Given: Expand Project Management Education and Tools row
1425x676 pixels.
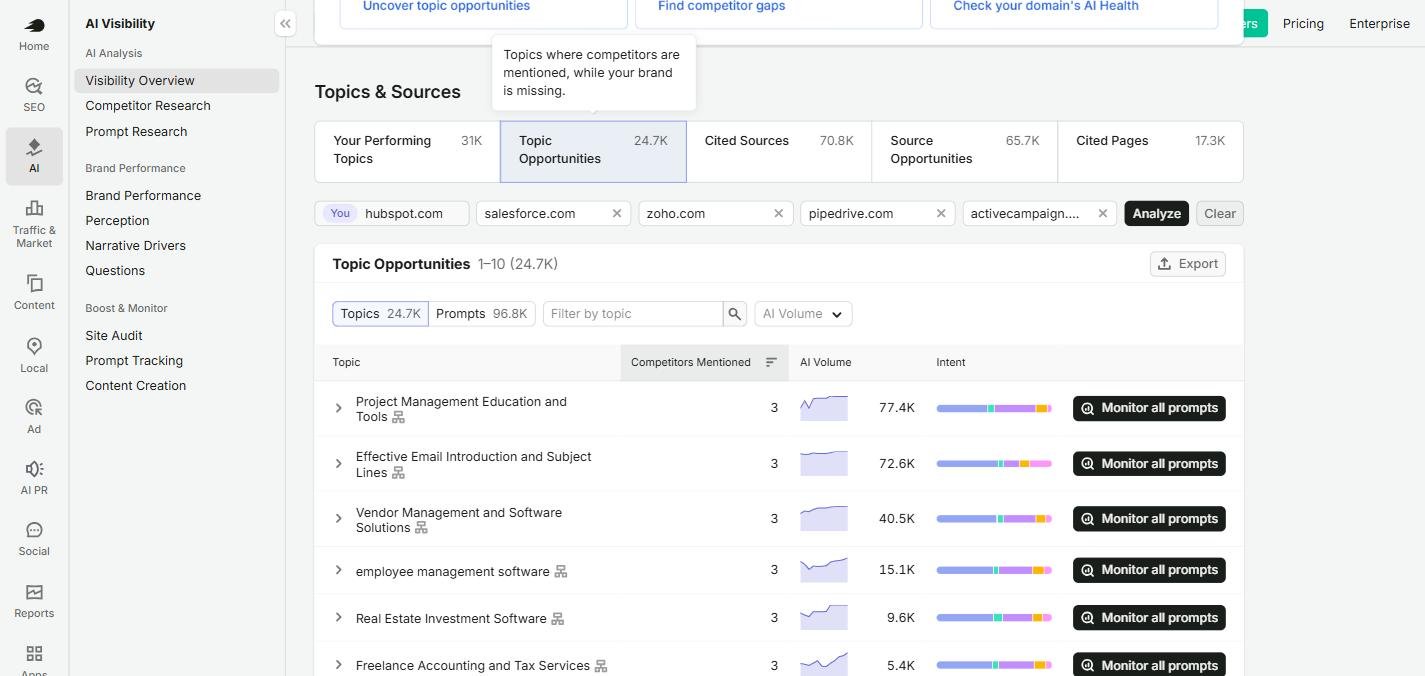Looking at the screenshot, I should point(338,408).
